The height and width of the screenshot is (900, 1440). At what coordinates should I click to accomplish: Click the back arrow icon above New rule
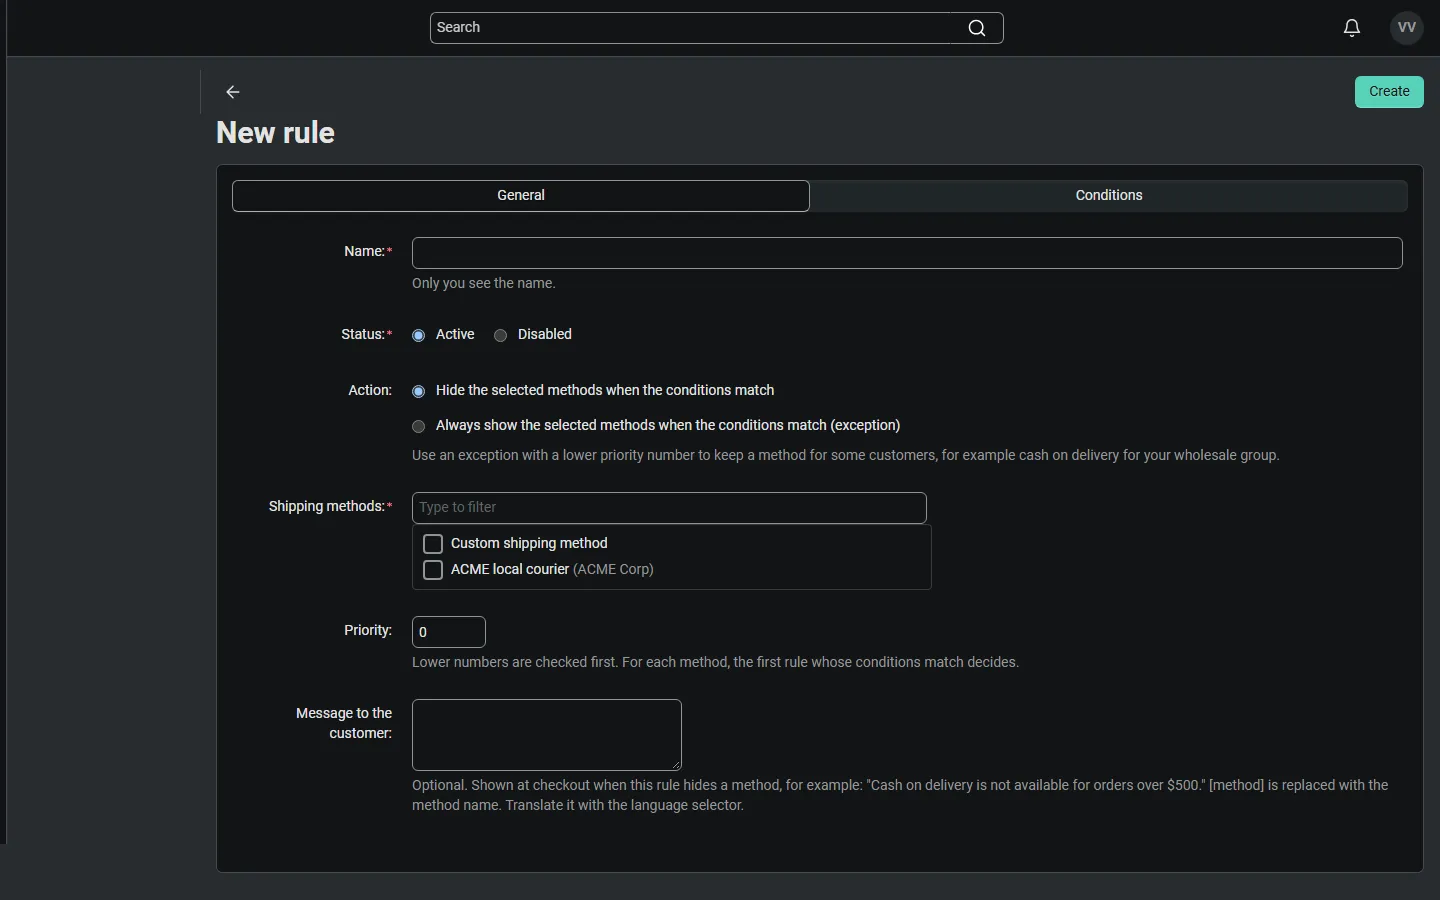click(233, 92)
